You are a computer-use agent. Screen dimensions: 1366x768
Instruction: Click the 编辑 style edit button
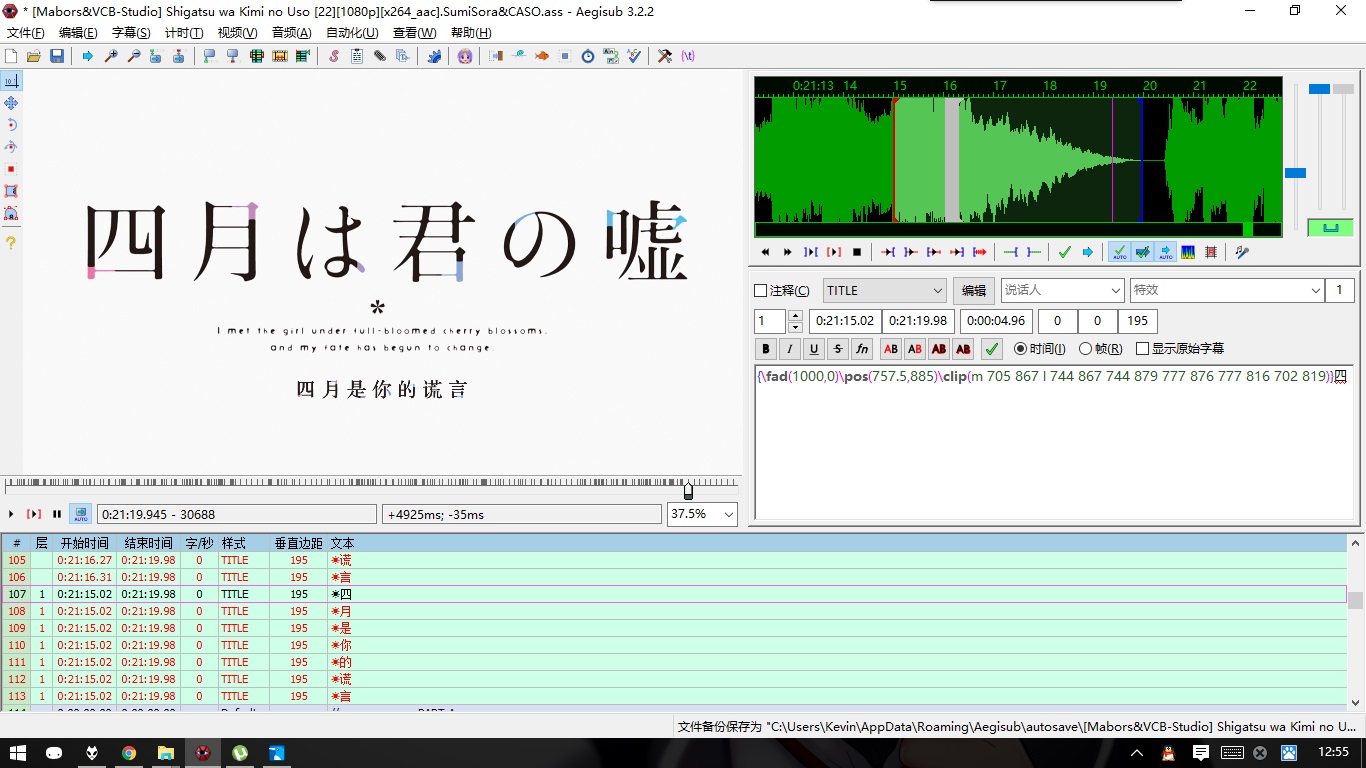click(973, 291)
